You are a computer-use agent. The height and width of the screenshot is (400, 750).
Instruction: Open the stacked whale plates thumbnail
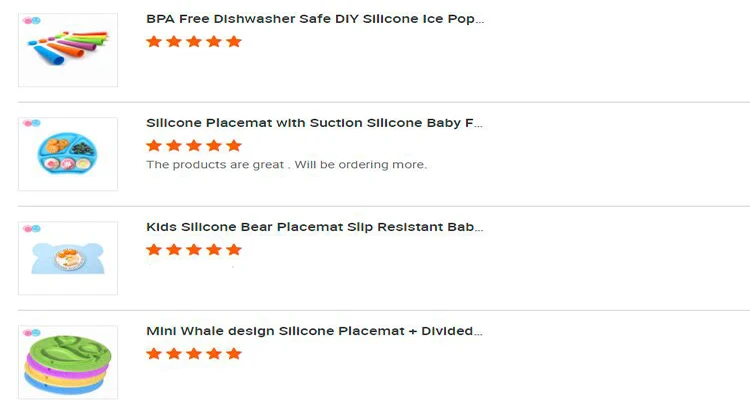(68, 364)
